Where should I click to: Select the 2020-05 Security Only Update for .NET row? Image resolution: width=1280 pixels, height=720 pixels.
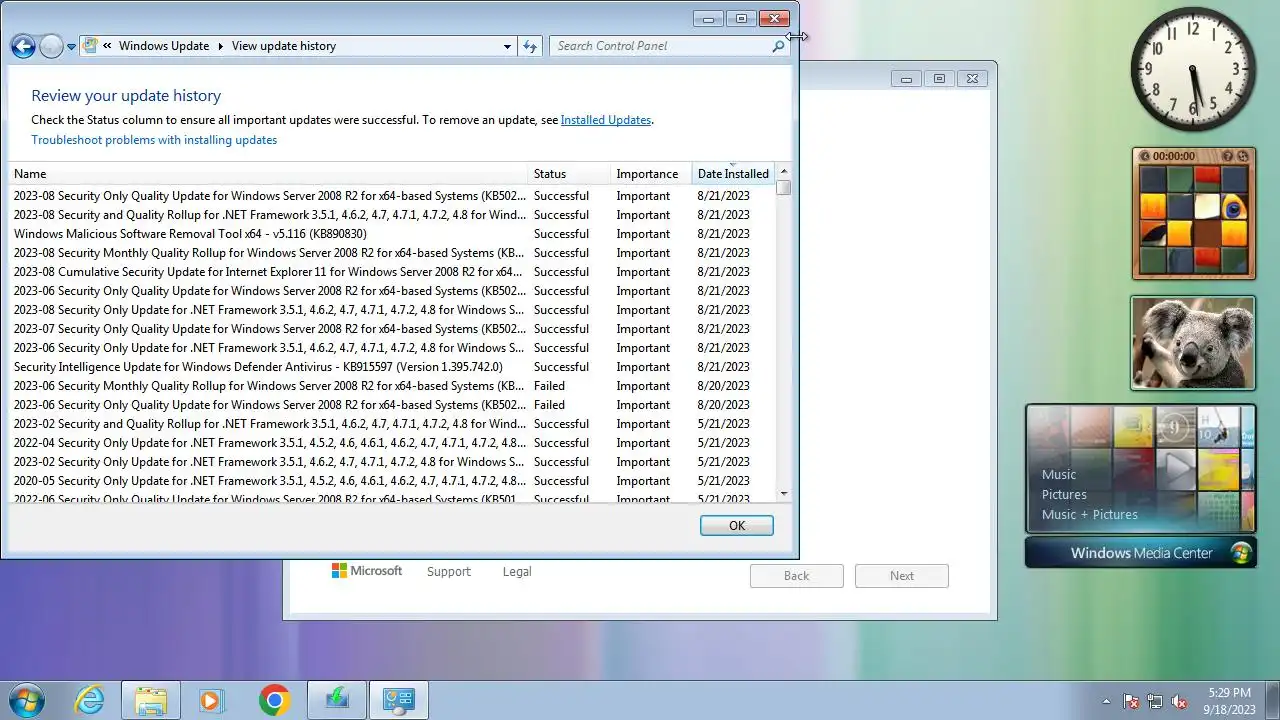point(392,481)
